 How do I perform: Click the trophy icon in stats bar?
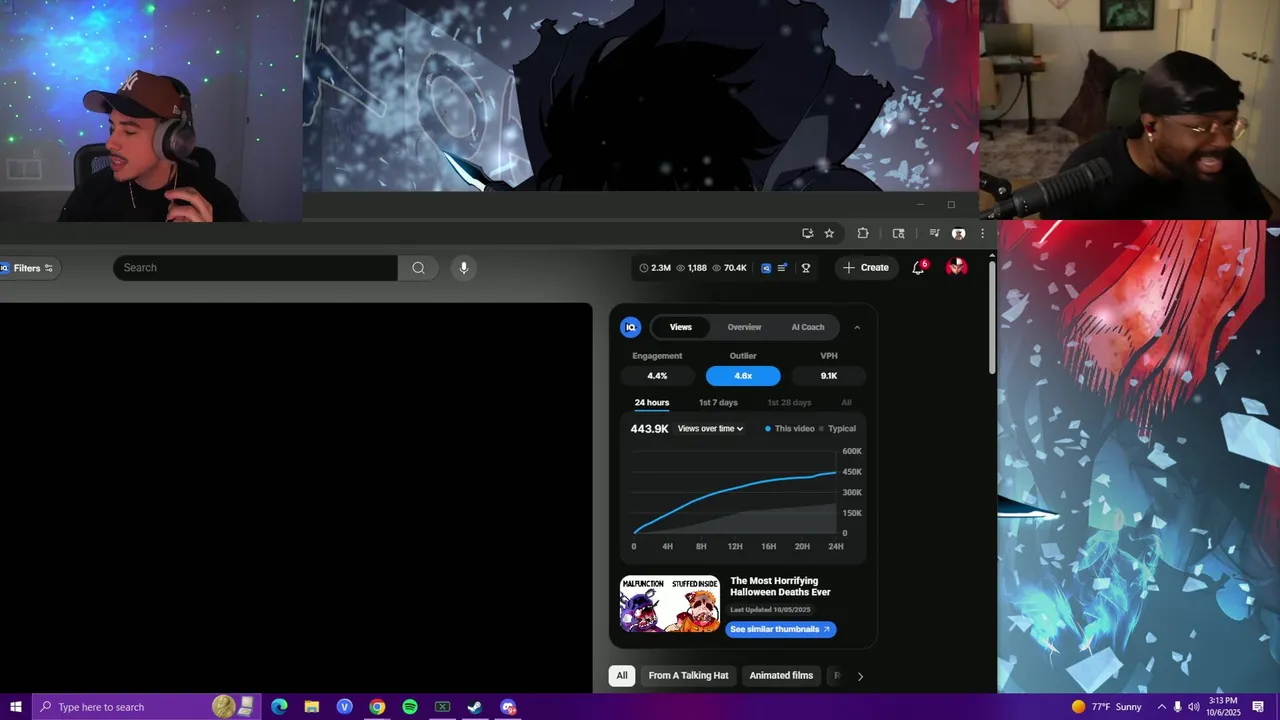[806, 268]
